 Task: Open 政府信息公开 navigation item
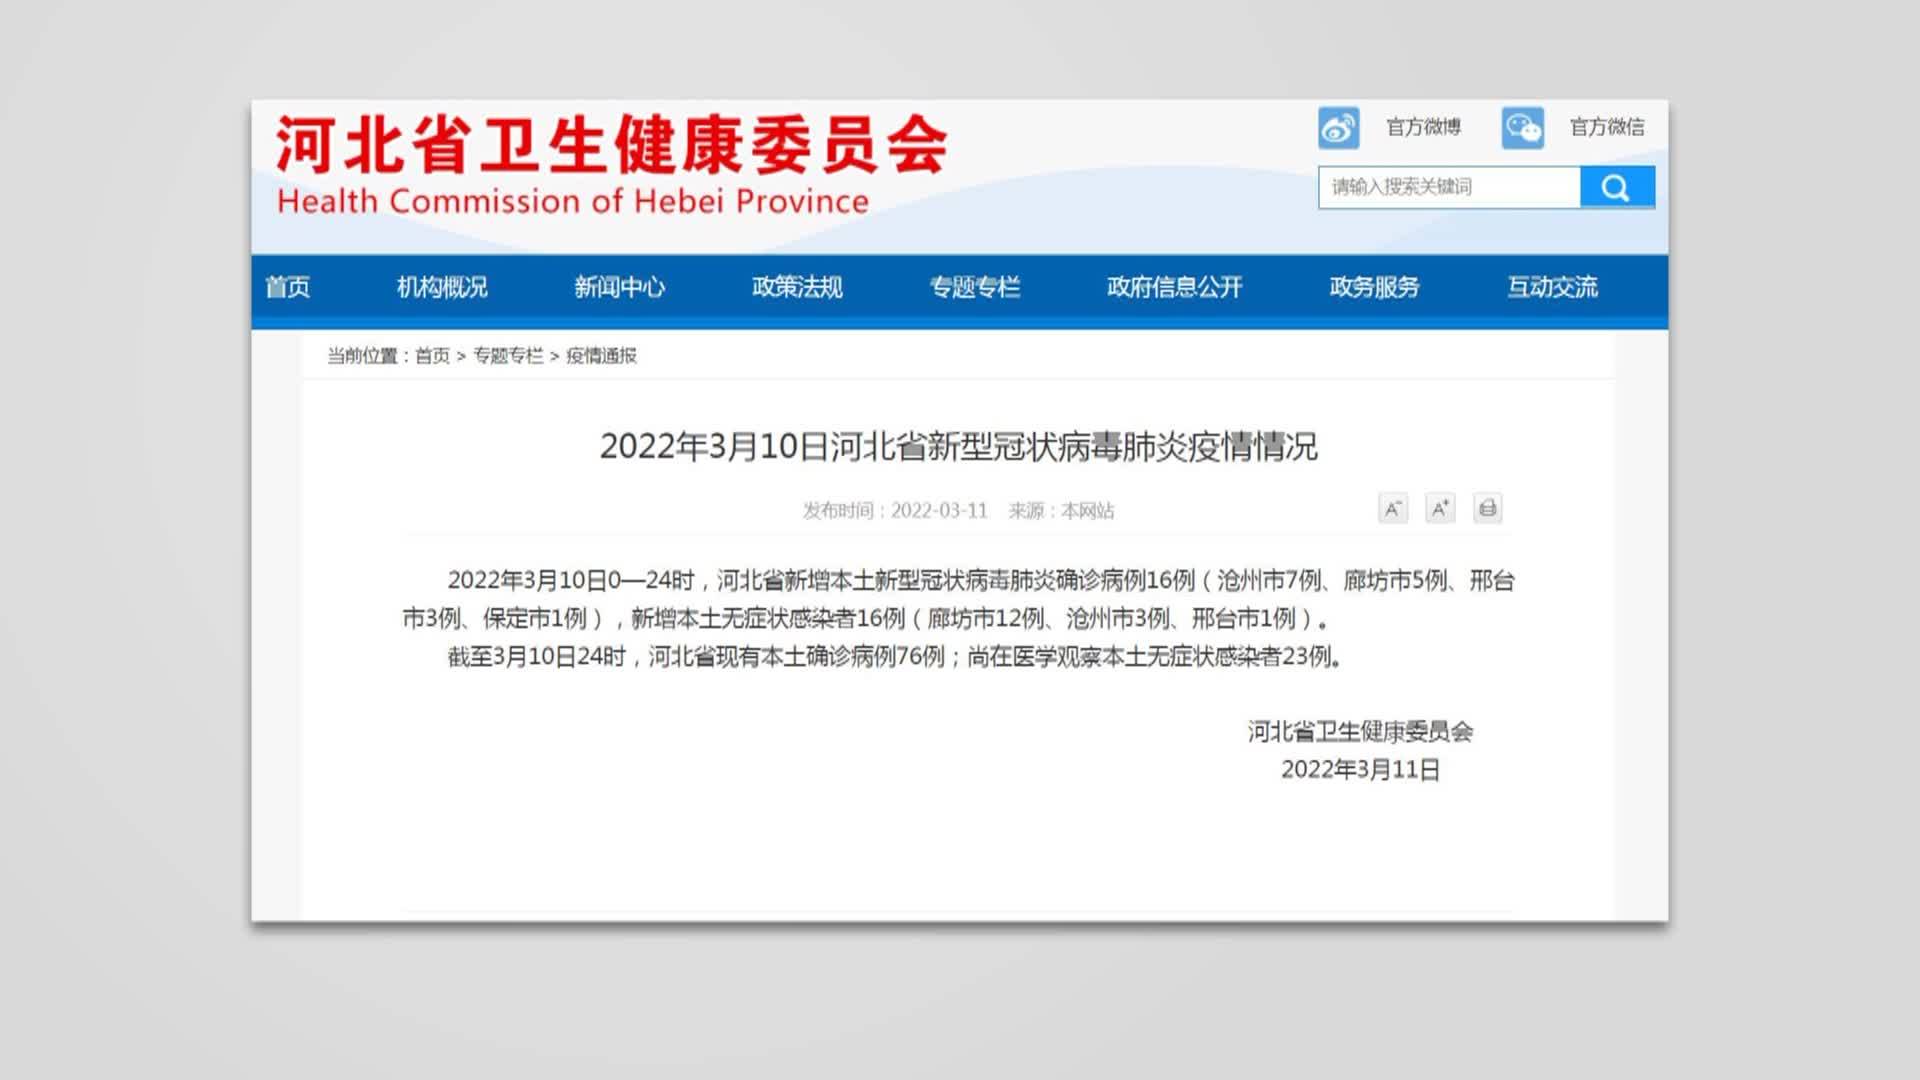(1174, 288)
